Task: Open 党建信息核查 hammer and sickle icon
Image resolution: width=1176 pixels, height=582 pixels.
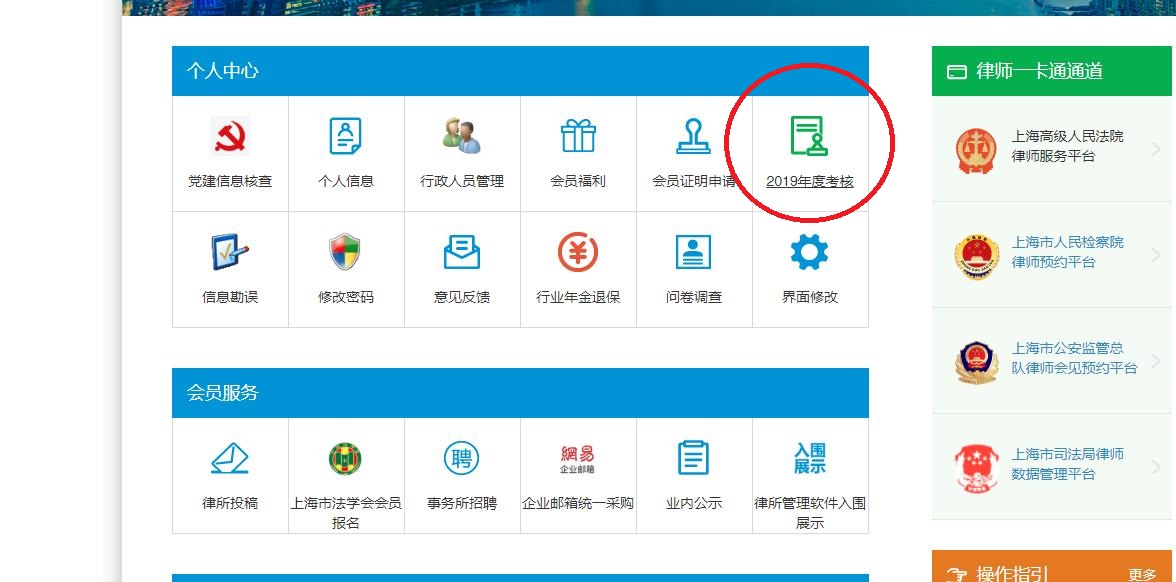Action: coord(230,136)
